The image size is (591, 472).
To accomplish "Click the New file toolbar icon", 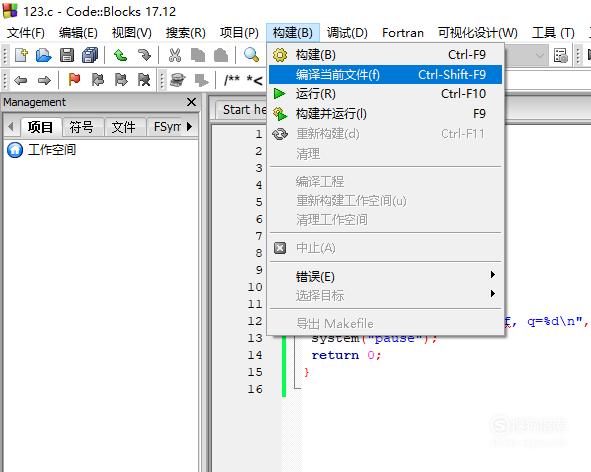I will (21, 55).
